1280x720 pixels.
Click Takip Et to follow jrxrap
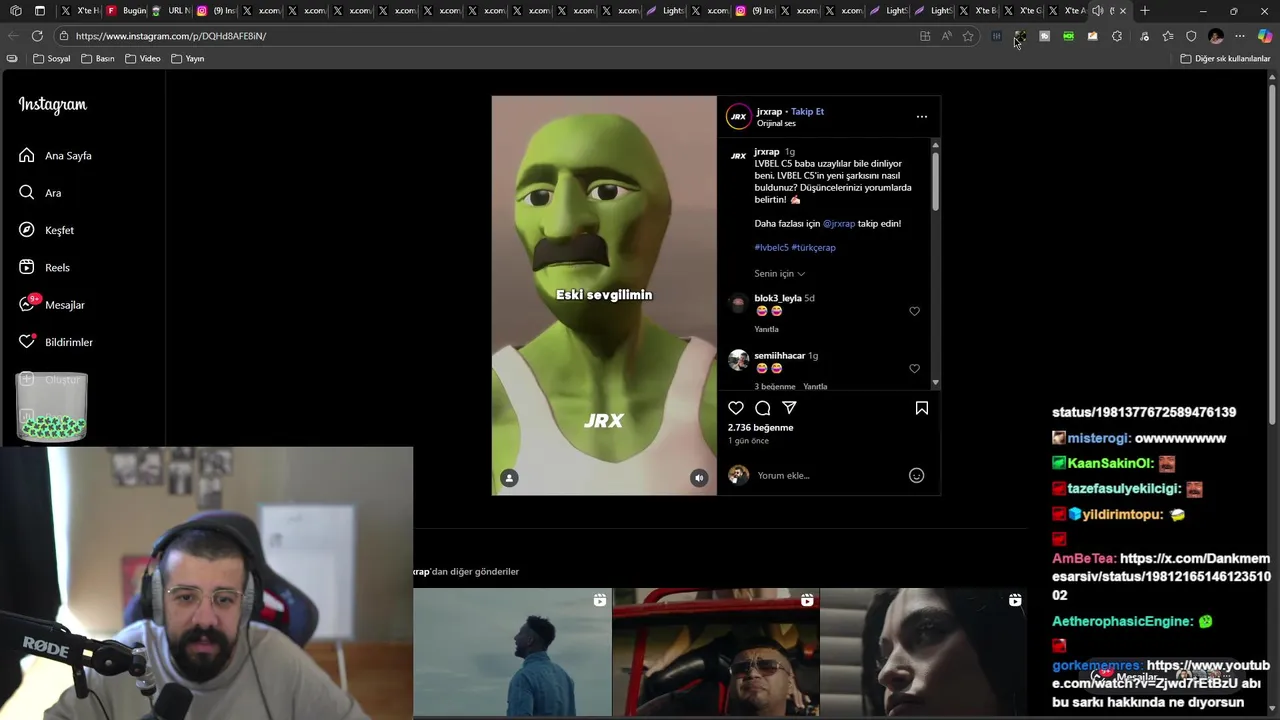[x=807, y=111]
